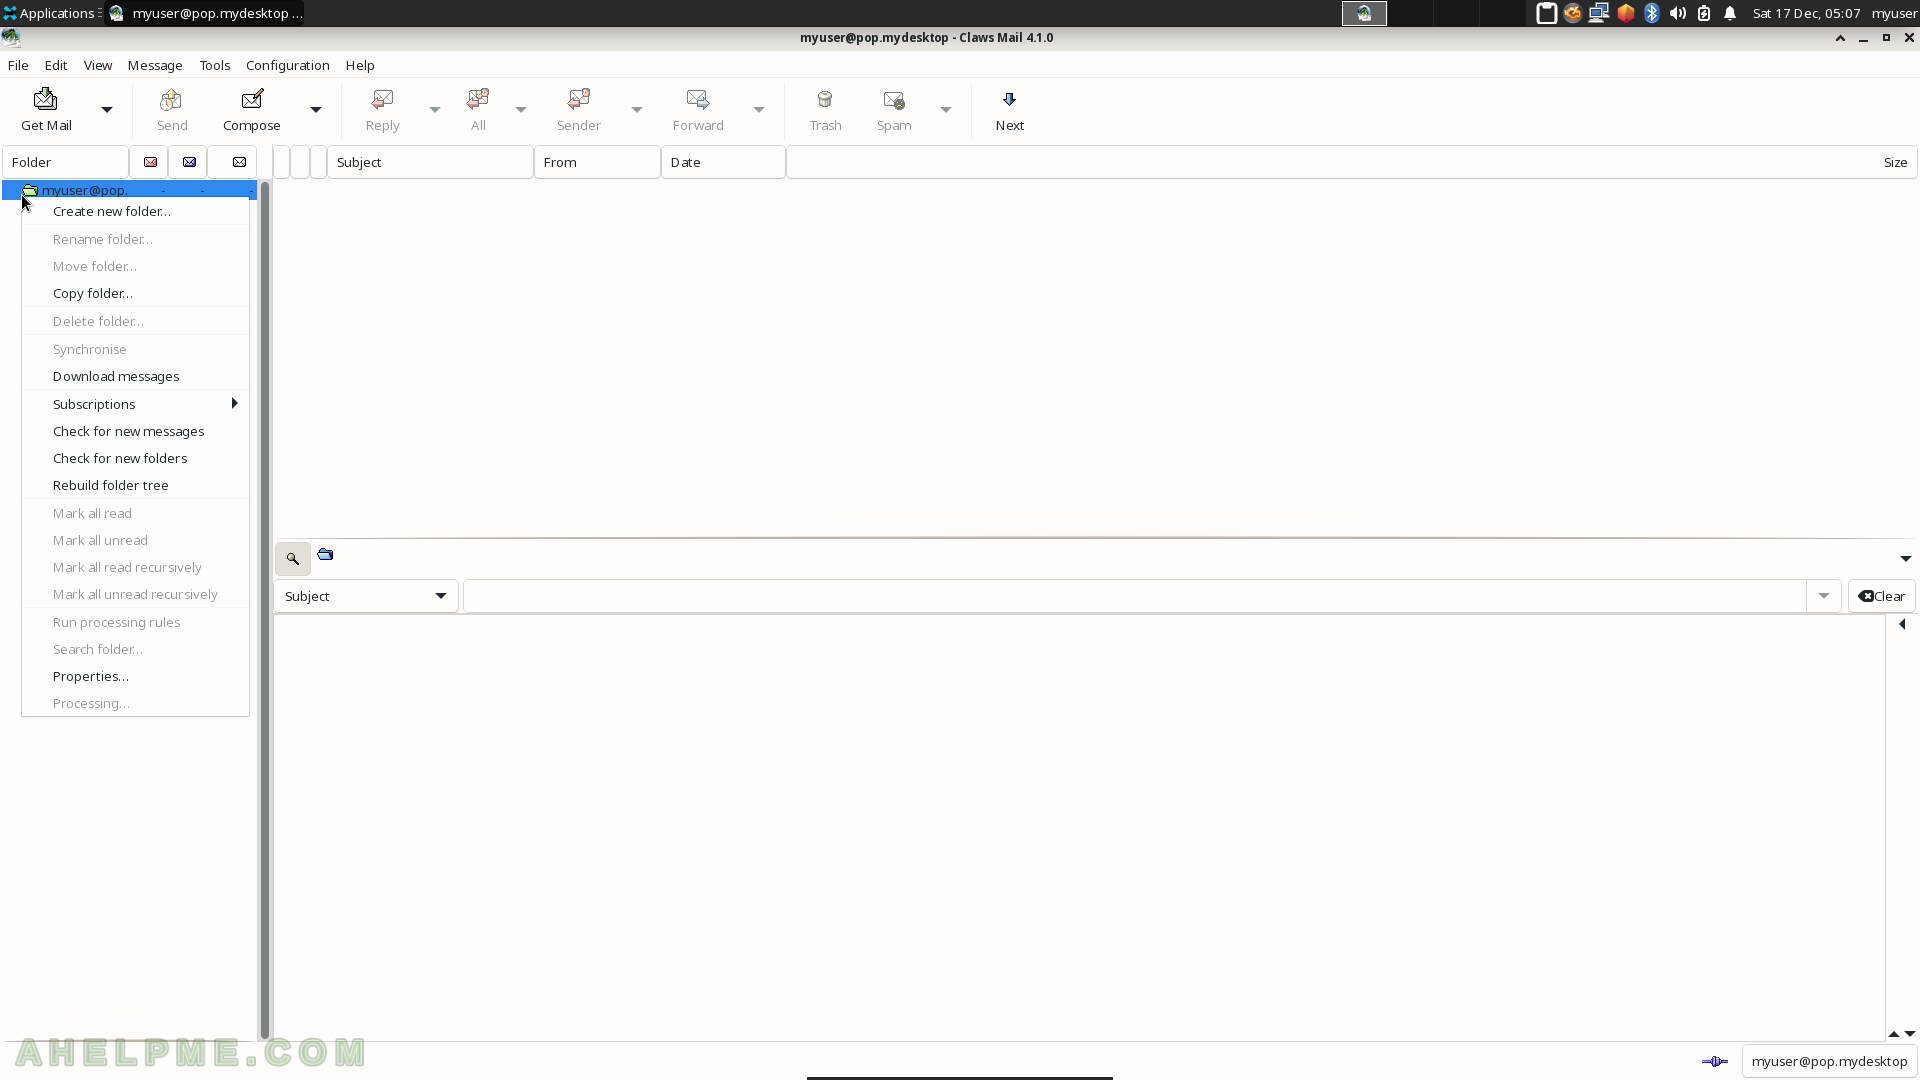Open the View menu

click(98, 65)
